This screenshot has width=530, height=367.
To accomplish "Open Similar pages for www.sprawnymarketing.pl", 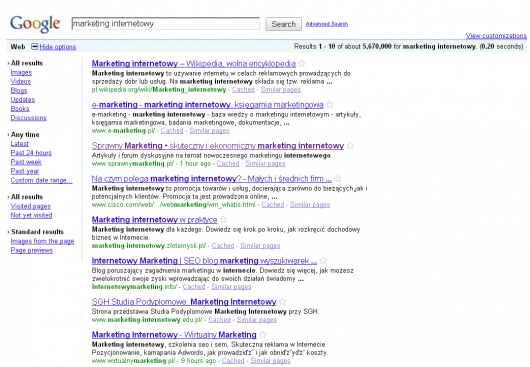I will [x=265, y=164].
